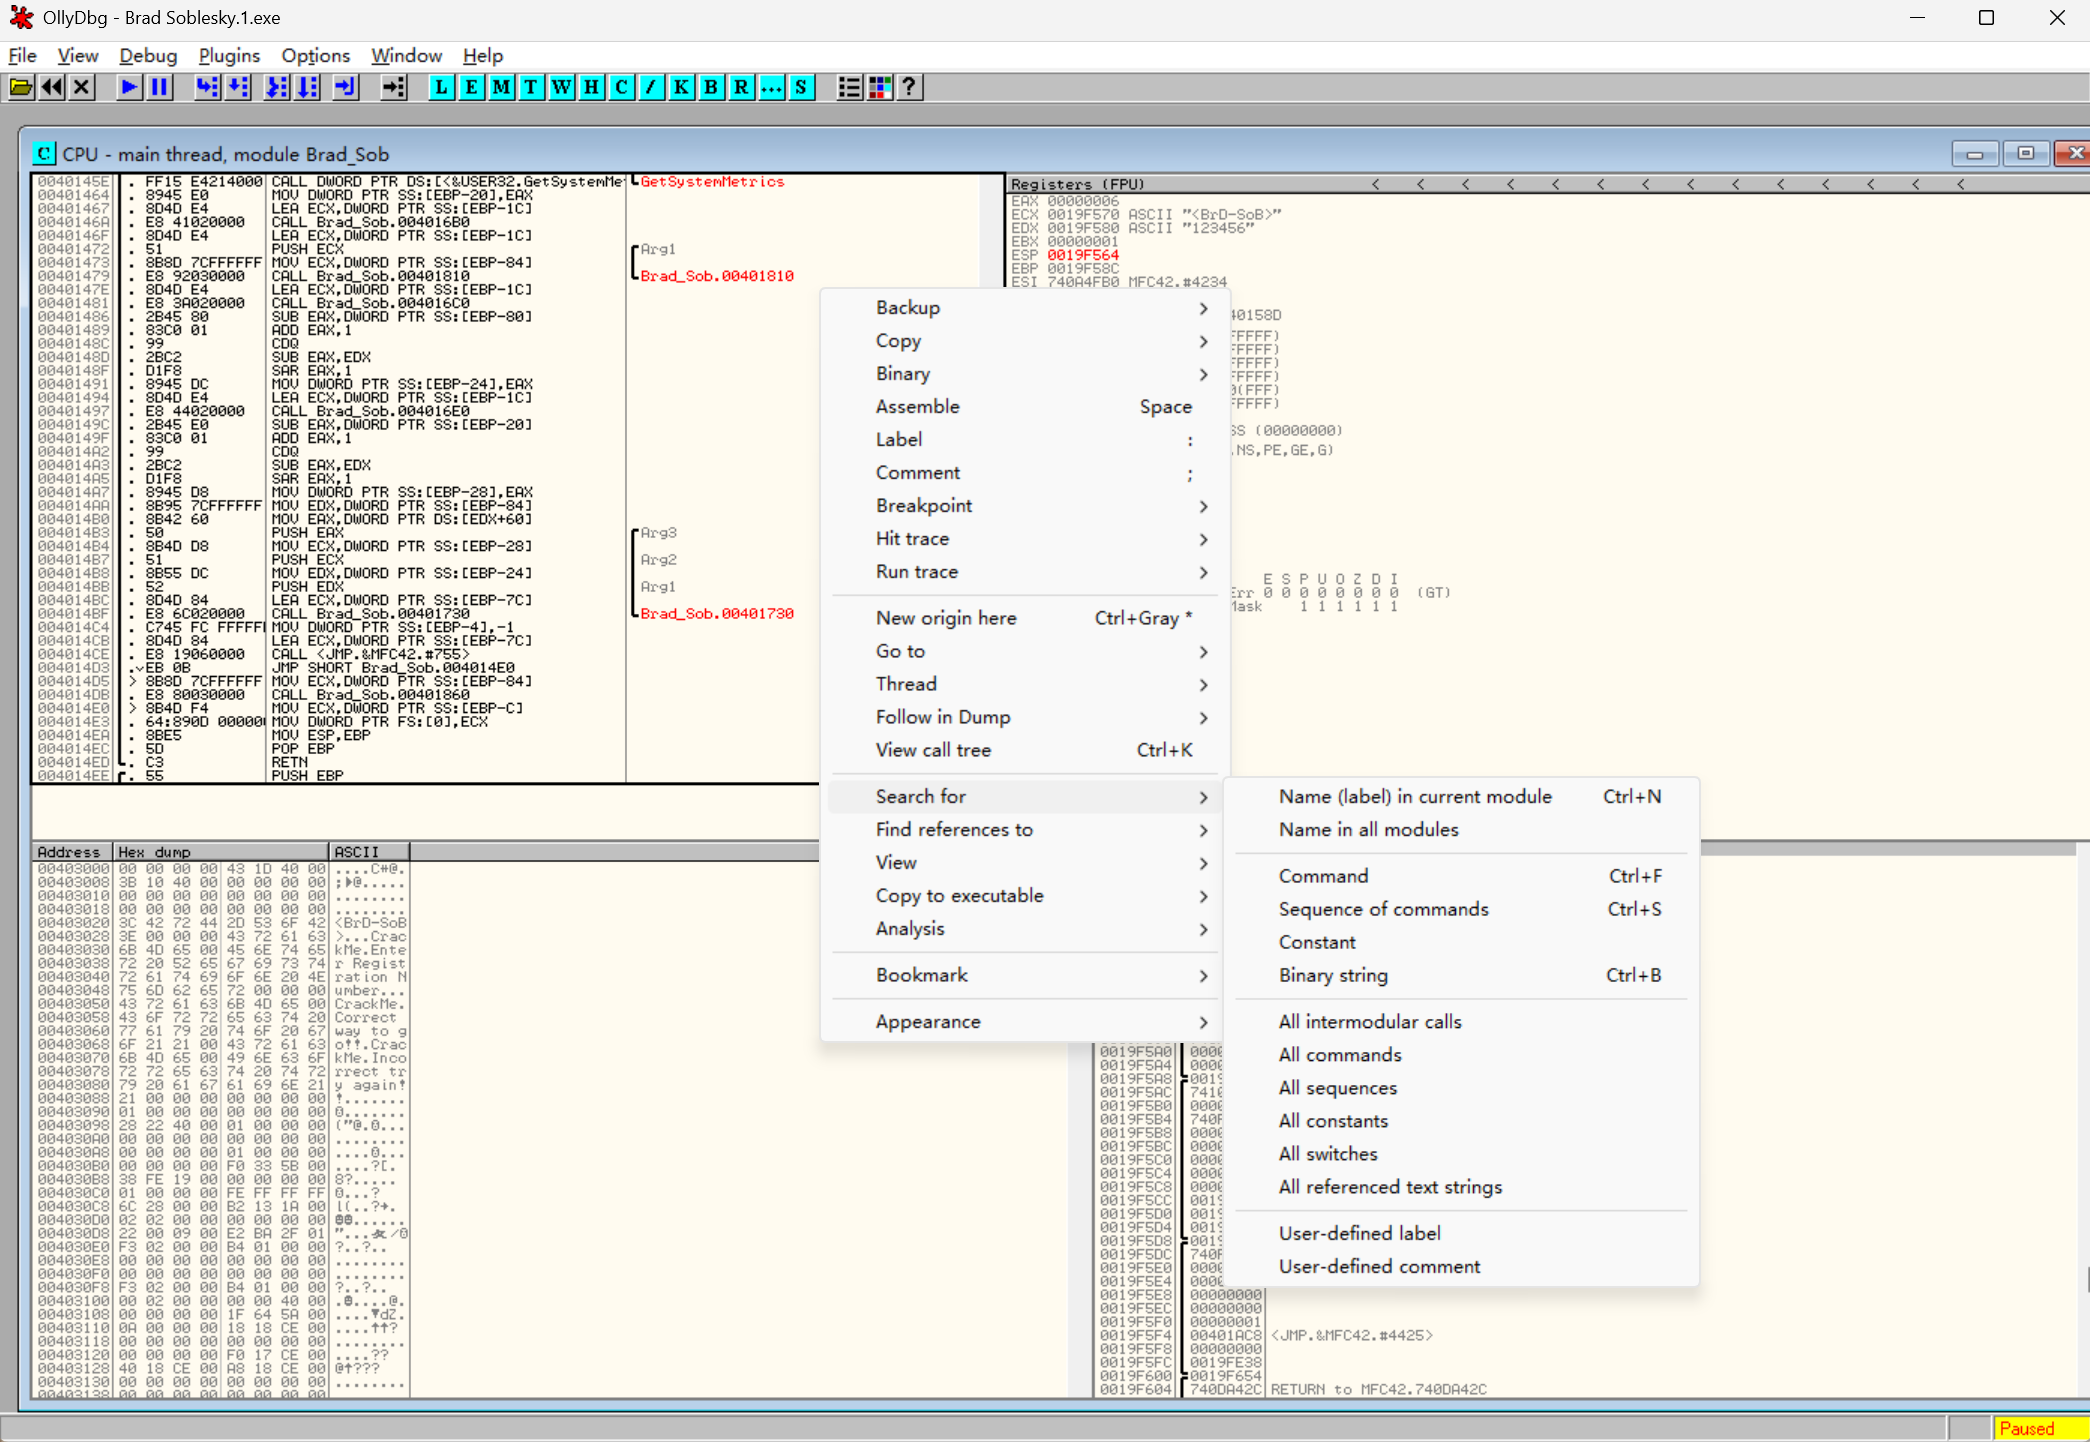Click the Appearance color grid icon

(880, 87)
